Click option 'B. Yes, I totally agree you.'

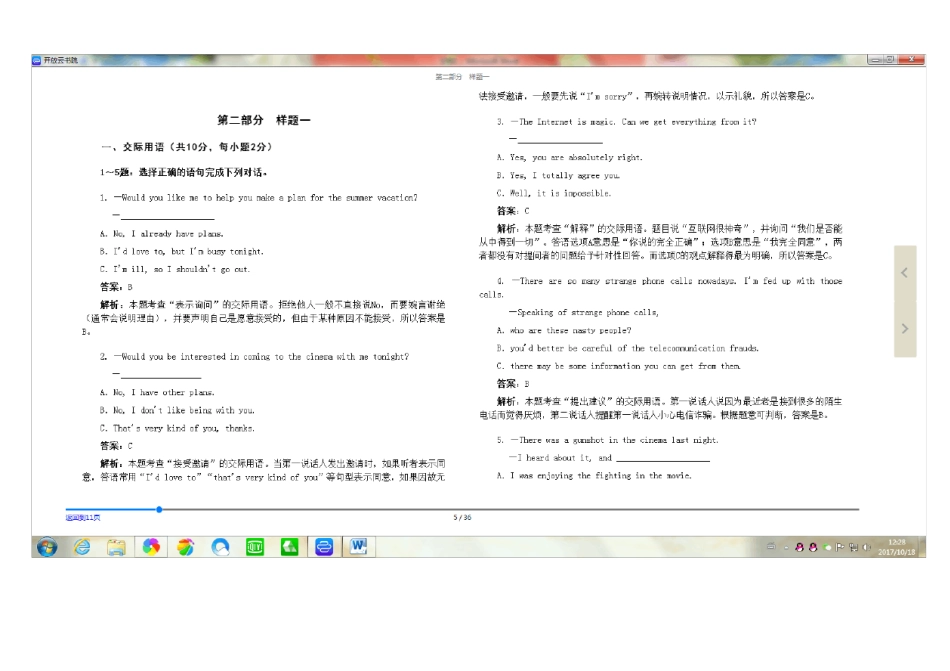(x=558, y=176)
